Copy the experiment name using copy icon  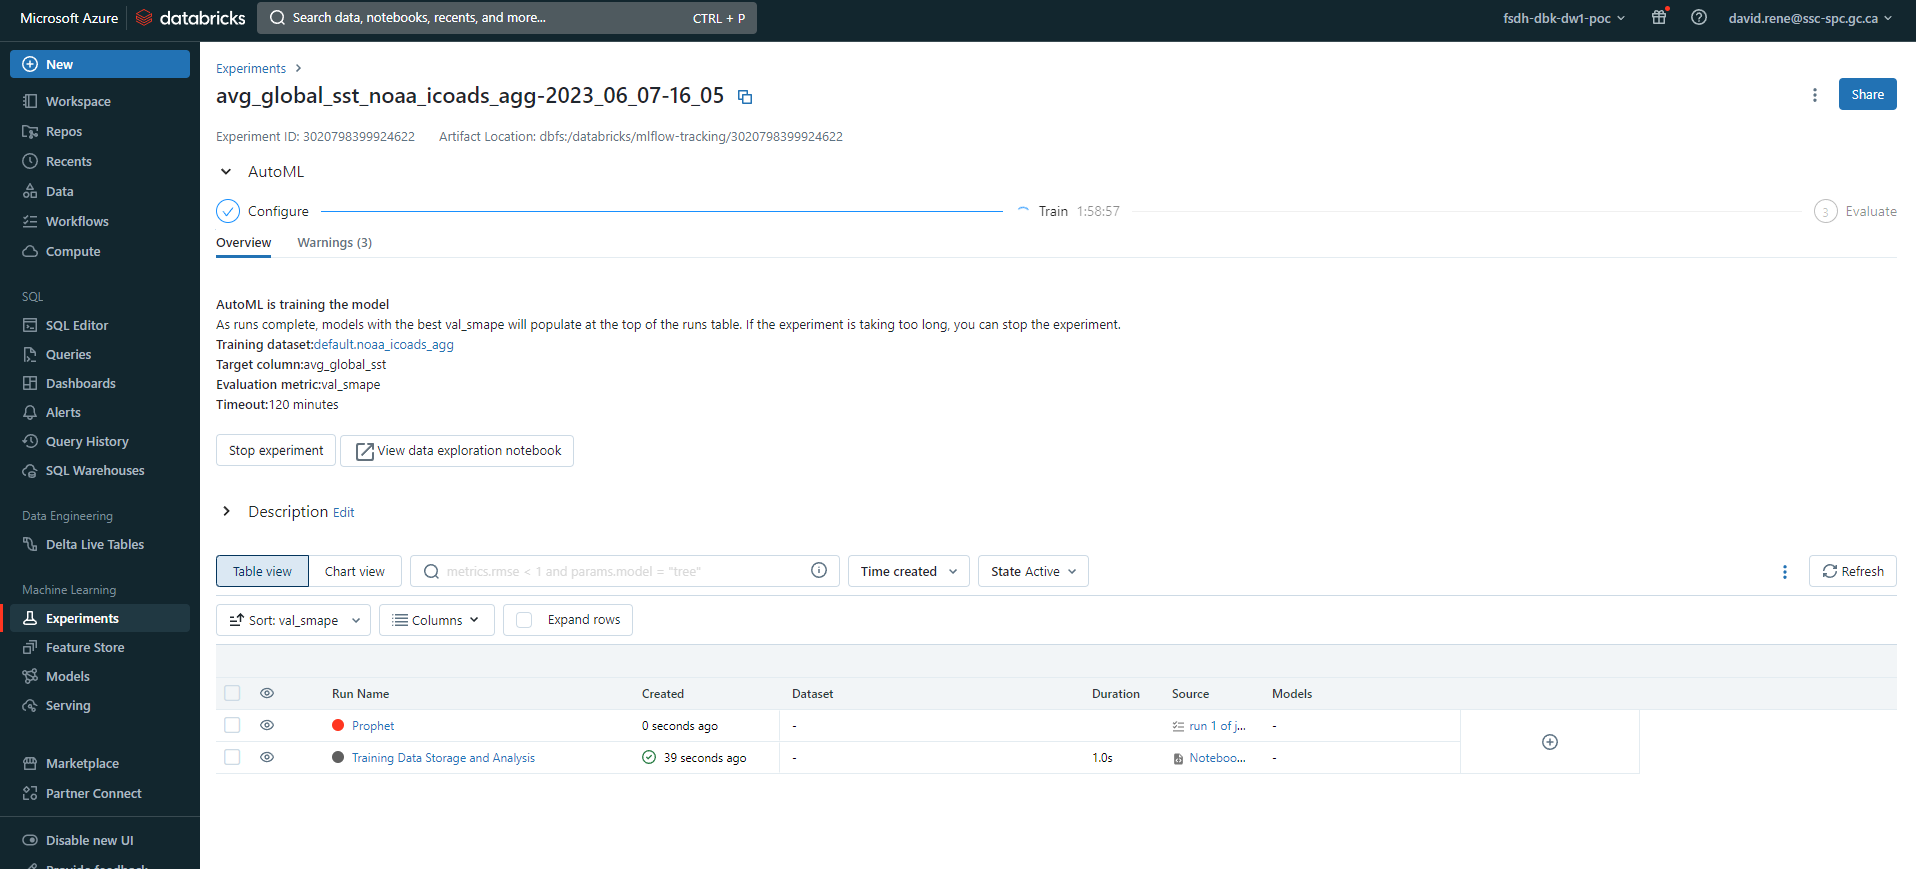(x=745, y=97)
